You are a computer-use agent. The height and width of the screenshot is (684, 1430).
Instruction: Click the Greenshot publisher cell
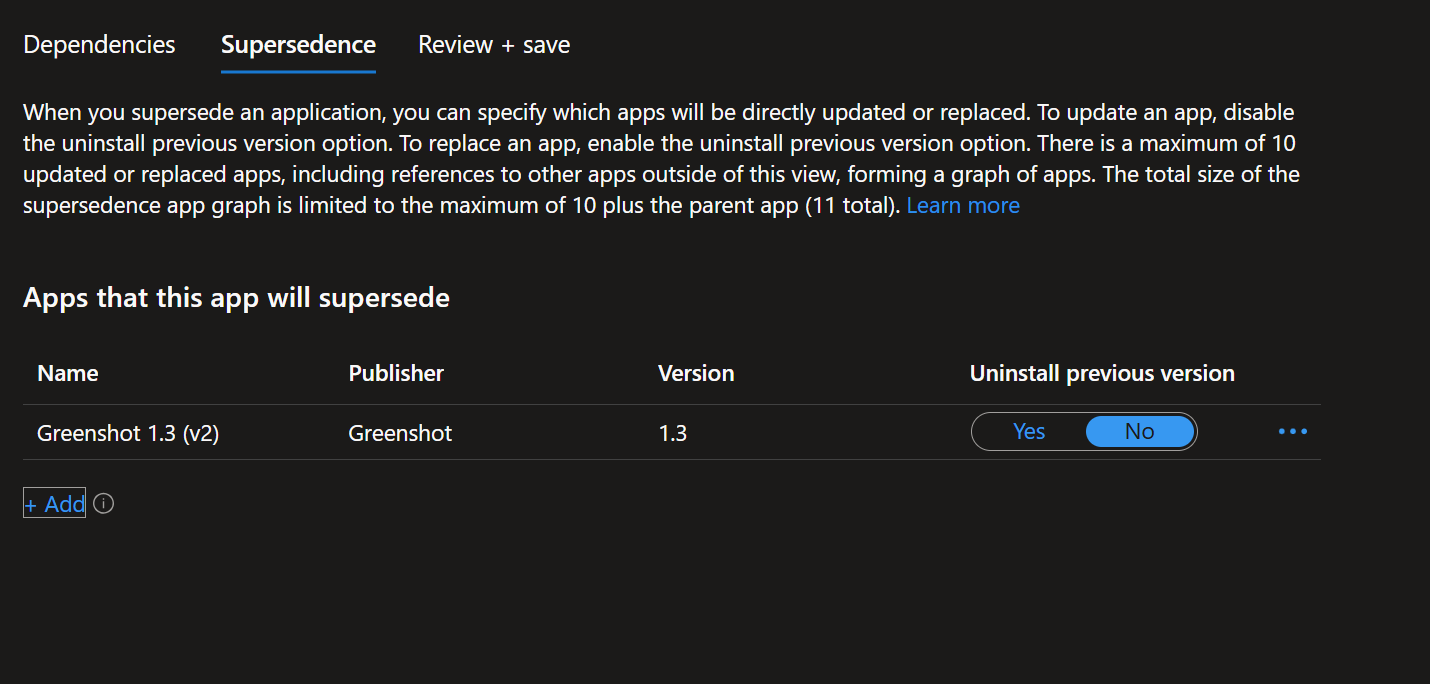point(400,433)
